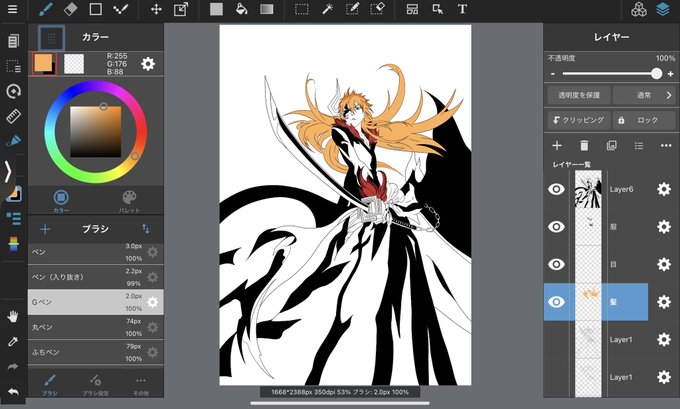
Task: Switch to the パレット palette tab
Action: tap(129, 201)
